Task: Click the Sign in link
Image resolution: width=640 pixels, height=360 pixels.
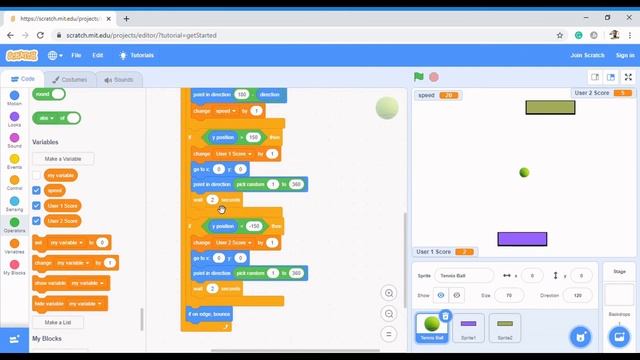Action: click(625, 55)
